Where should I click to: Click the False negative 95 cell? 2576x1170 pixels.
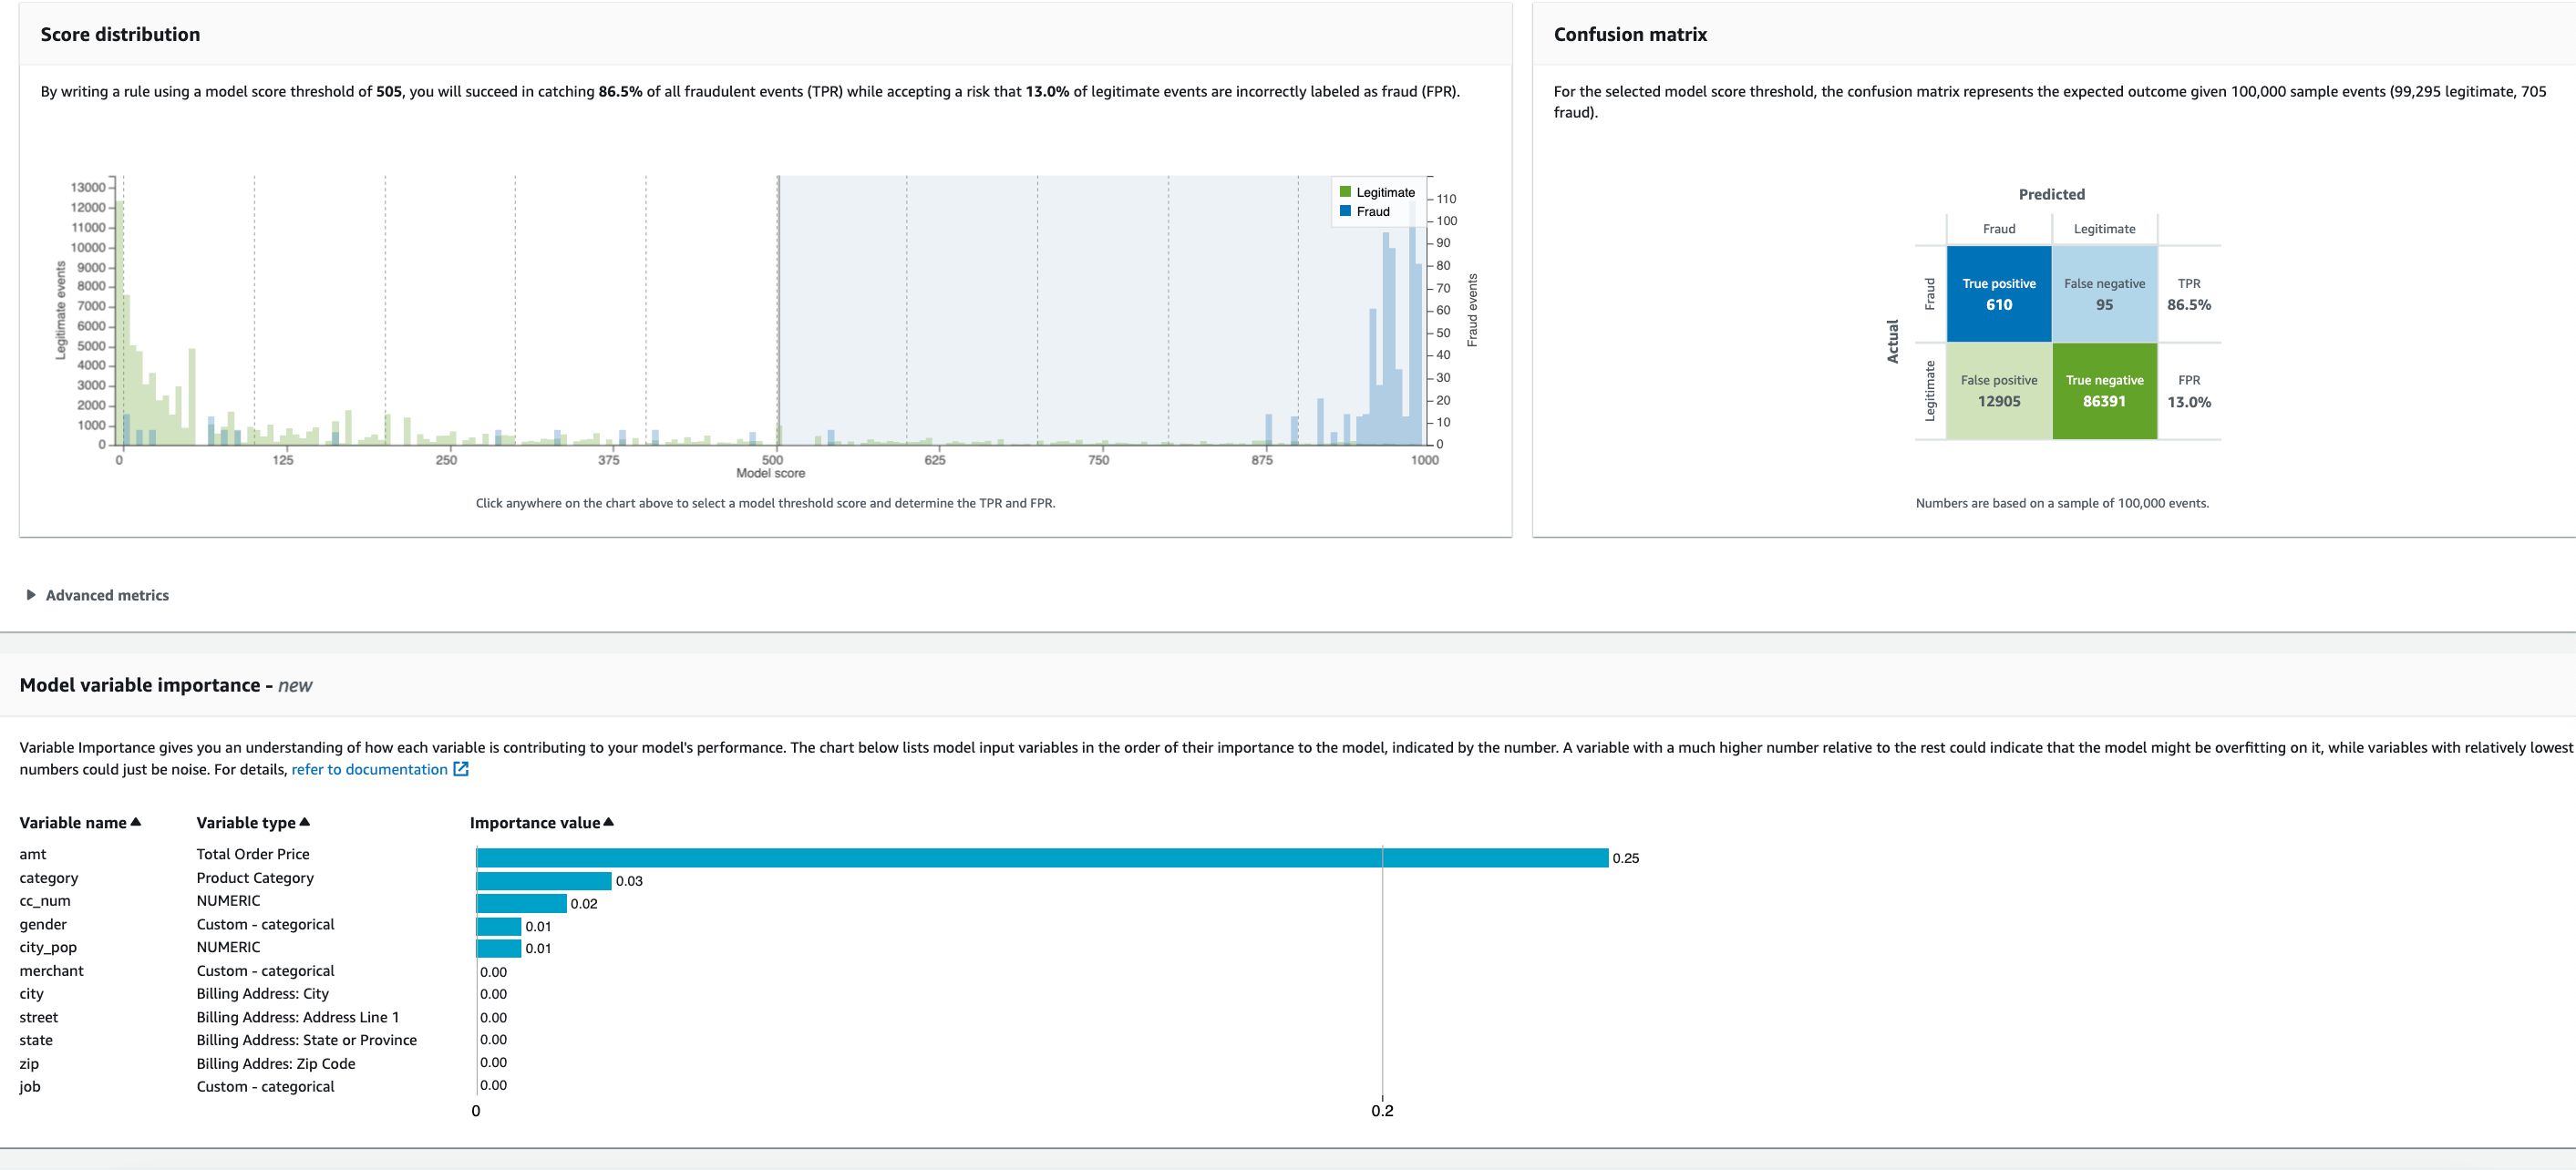[x=2104, y=294]
